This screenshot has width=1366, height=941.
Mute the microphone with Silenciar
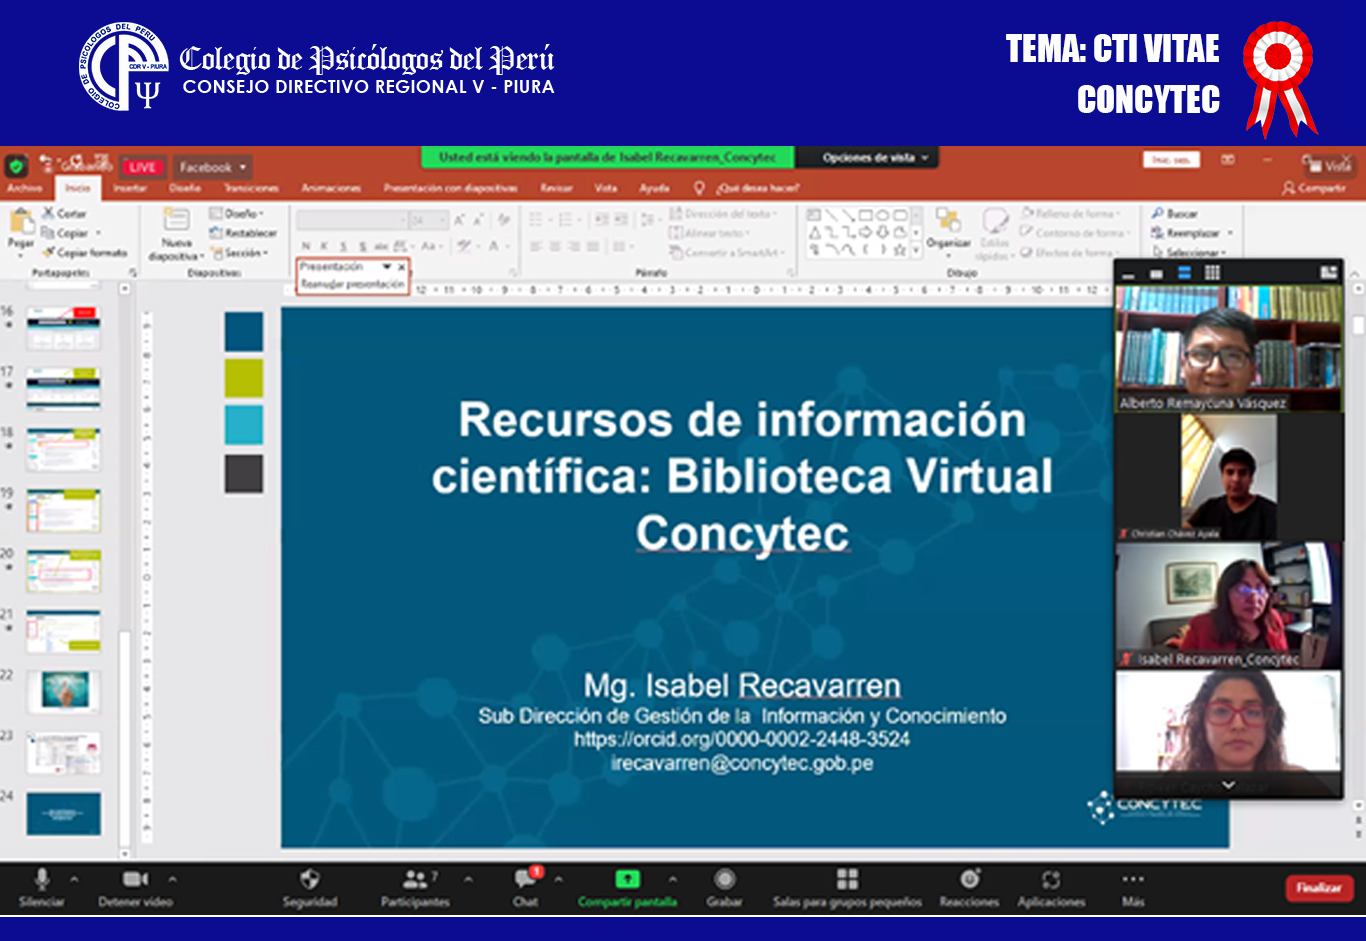[x=42, y=887]
